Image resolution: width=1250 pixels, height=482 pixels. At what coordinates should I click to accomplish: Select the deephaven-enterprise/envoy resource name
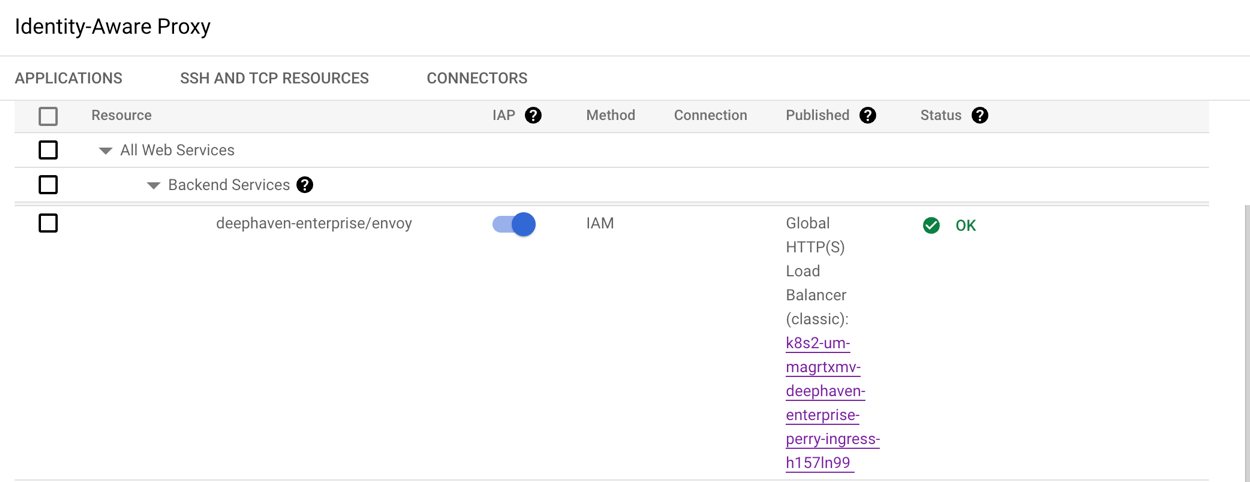pos(314,223)
